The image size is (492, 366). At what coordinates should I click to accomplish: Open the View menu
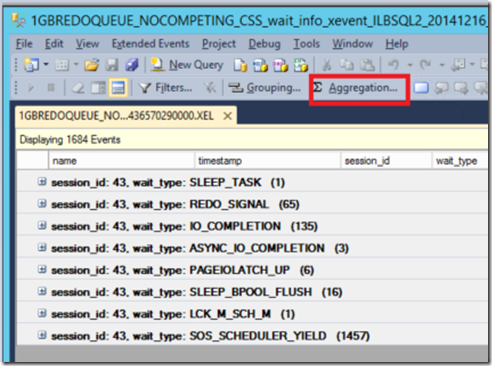(x=87, y=44)
